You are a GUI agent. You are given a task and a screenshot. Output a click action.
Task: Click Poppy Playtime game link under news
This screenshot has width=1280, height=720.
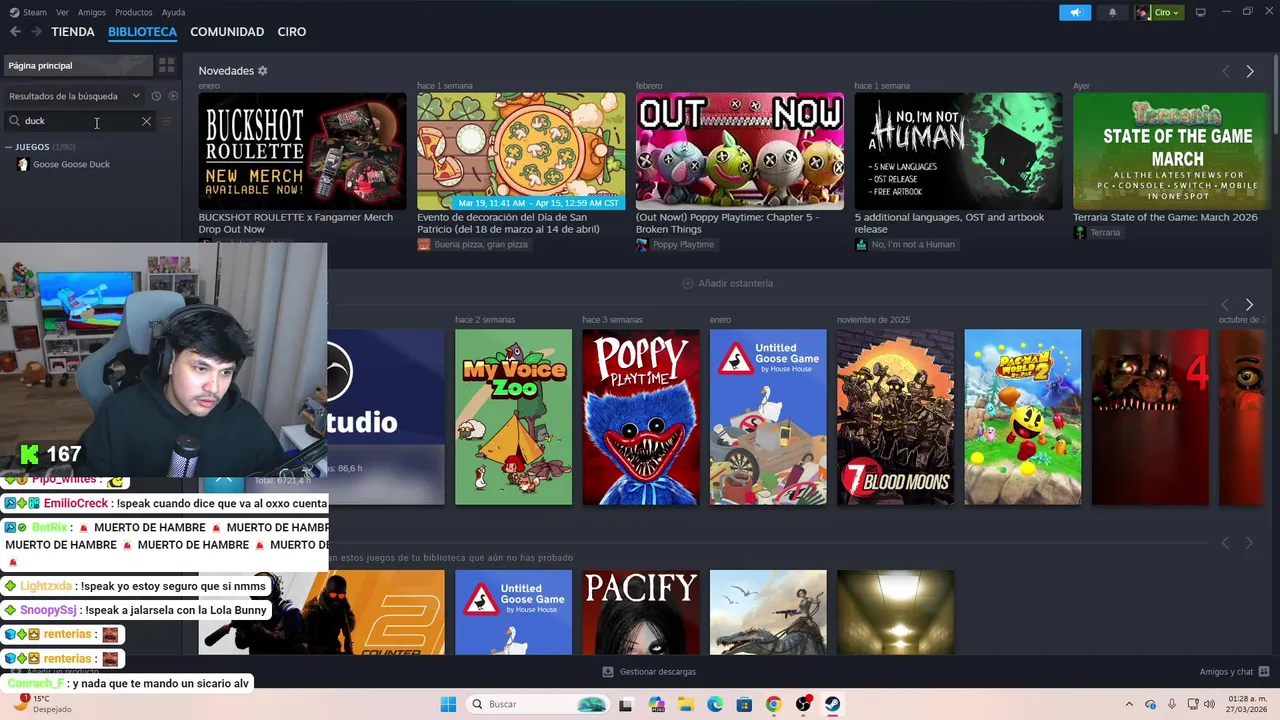click(675, 244)
